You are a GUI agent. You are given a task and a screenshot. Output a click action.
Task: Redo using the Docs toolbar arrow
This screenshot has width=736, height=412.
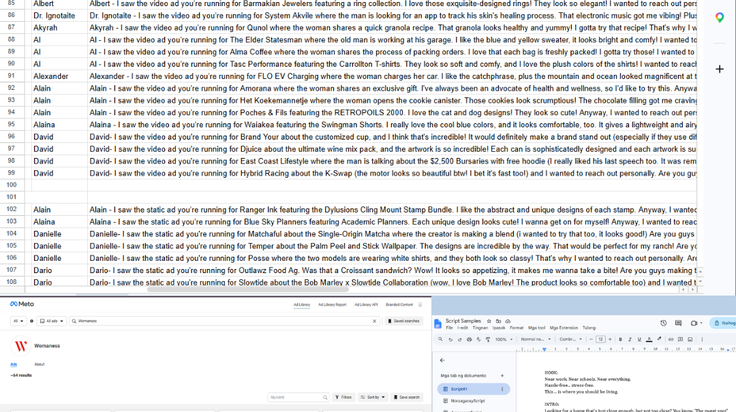pos(460,339)
